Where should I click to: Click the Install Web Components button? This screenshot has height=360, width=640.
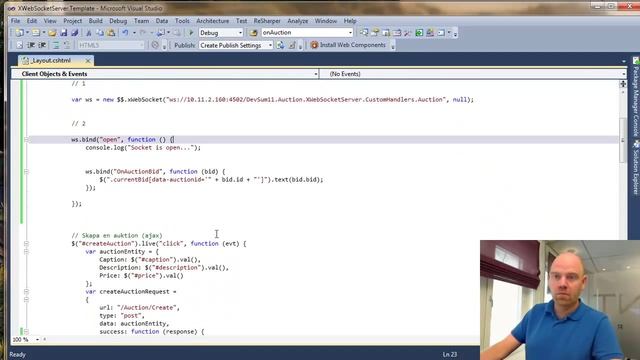pos(348,45)
